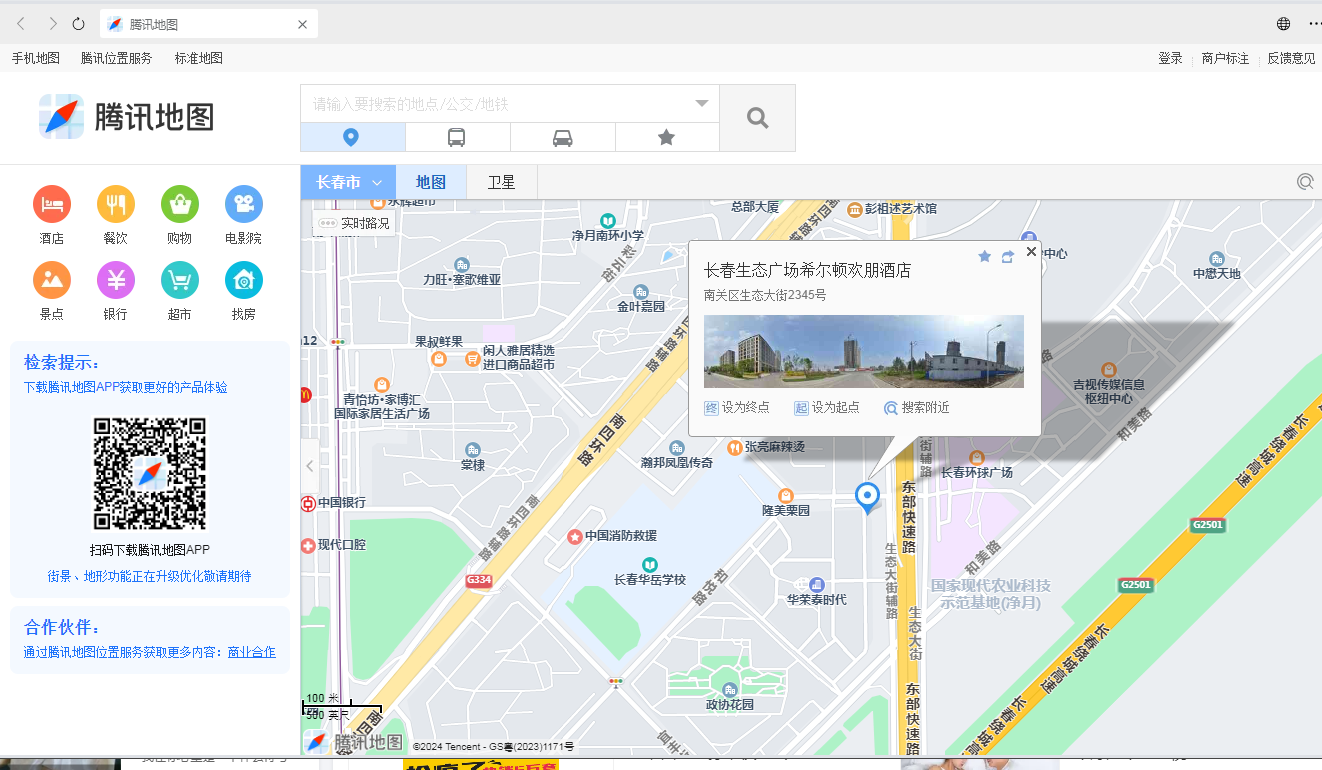Switch to bus route search mode
Screen dimensions: 1322x770
click(457, 137)
